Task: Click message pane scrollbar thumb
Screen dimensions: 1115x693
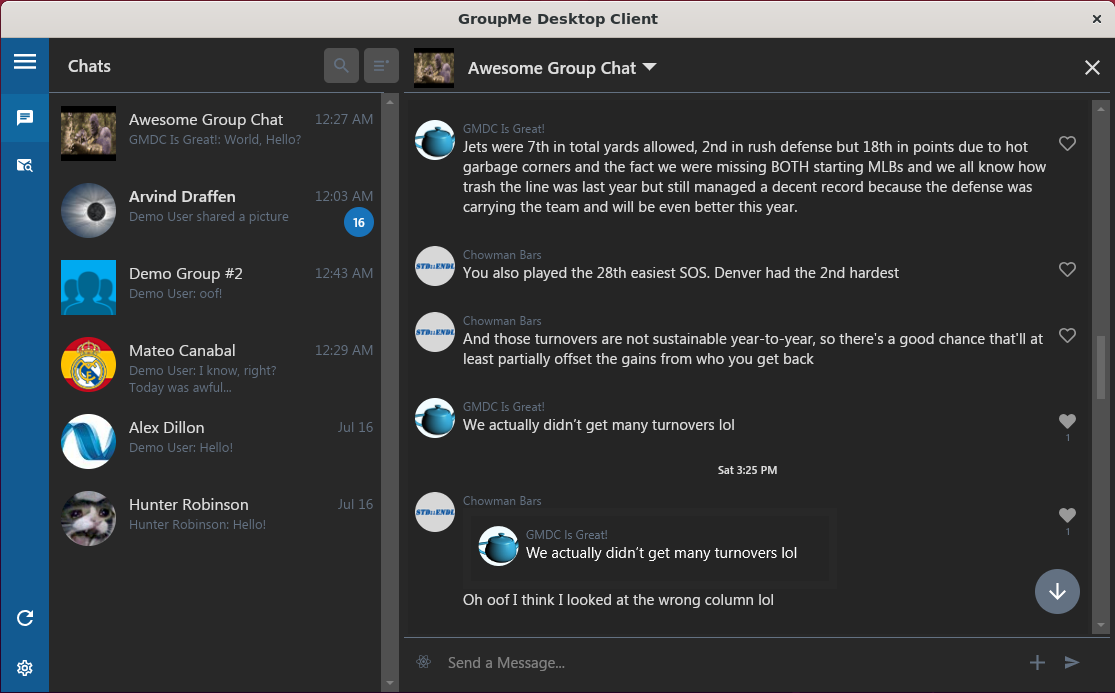Action: point(1101,367)
